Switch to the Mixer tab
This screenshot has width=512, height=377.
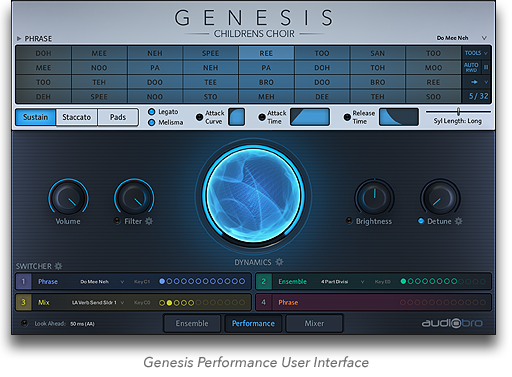[314, 323]
